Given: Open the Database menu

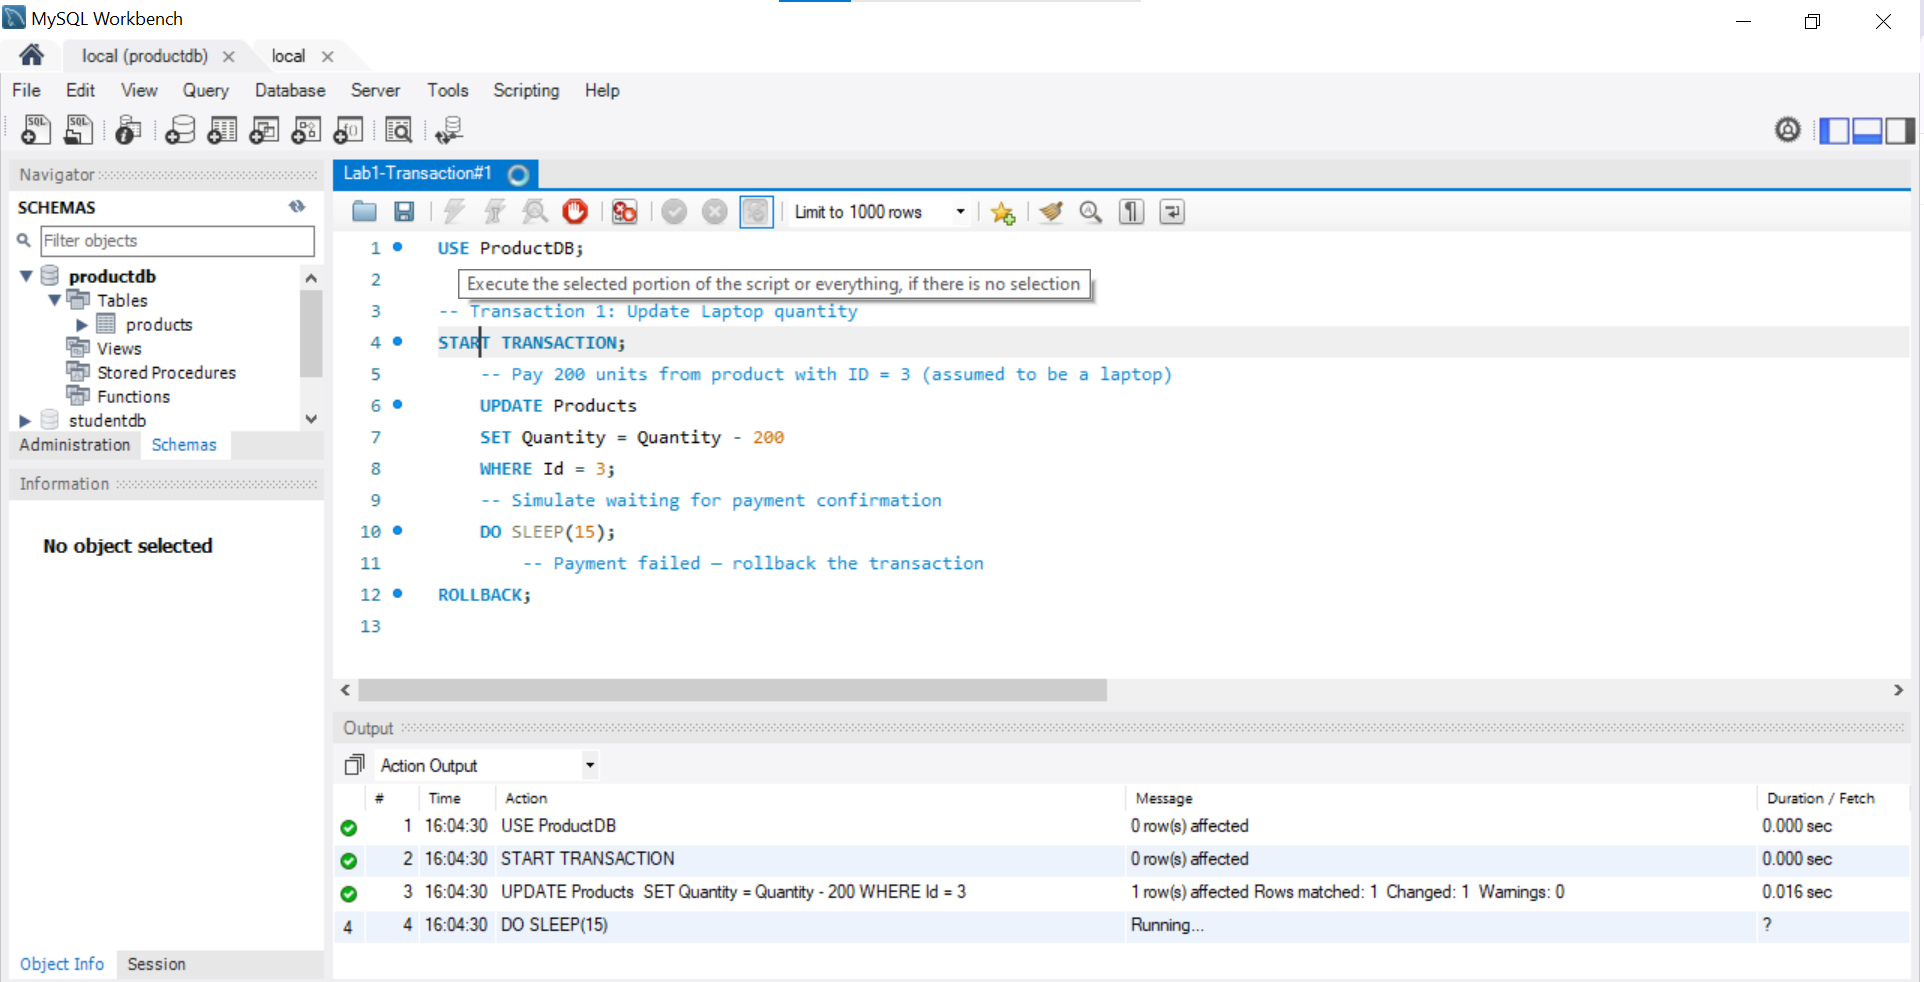Looking at the screenshot, I should (x=290, y=90).
